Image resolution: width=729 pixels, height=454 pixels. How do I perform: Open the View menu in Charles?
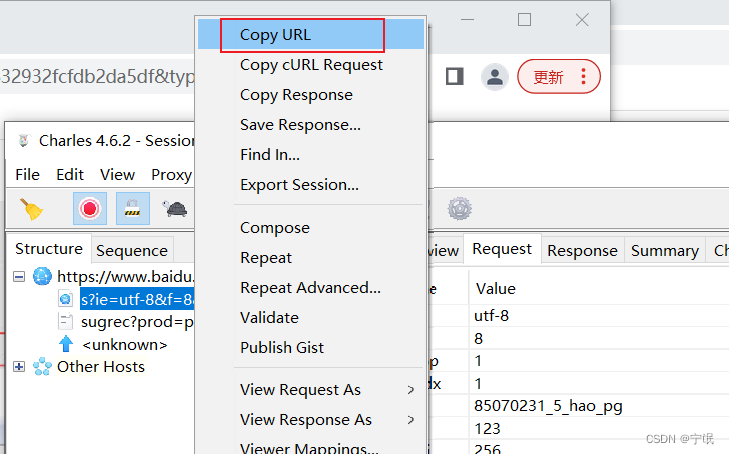pyautogui.click(x=117, y=175)
